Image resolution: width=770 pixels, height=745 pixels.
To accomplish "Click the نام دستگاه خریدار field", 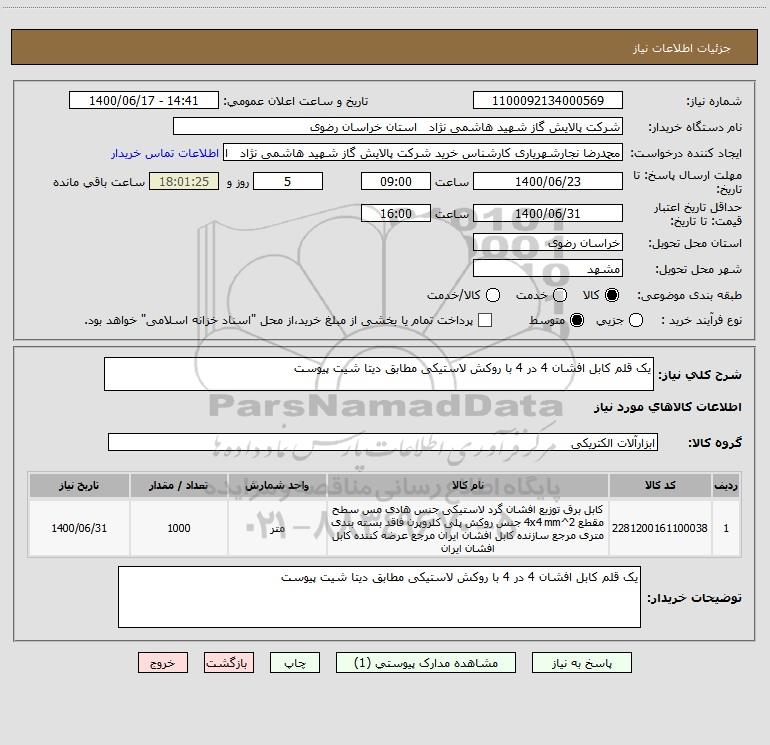I will (x=398, y=126).
